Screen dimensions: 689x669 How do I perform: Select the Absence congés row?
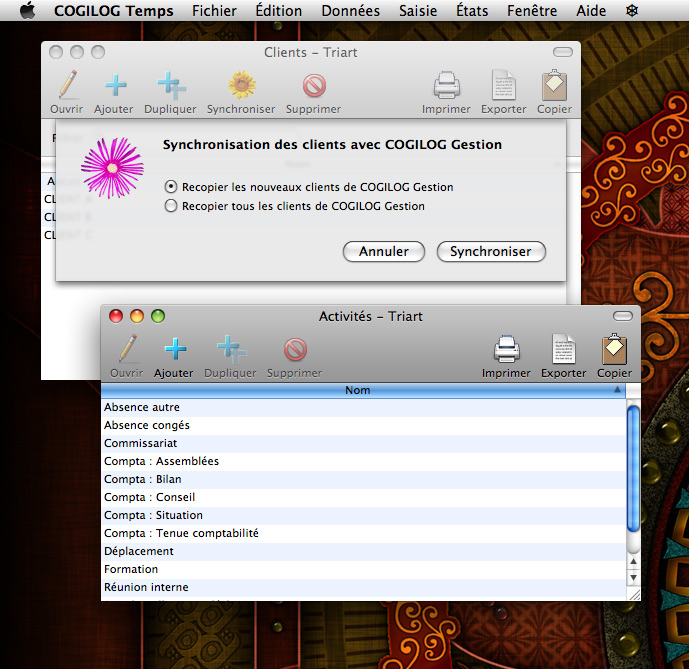click(x=363, y=425)
